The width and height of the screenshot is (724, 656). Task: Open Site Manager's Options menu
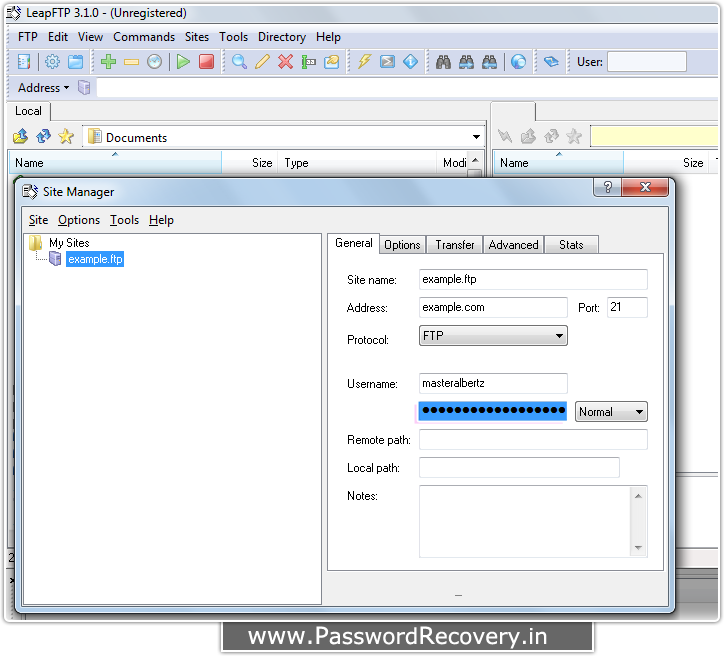(79, 220)
